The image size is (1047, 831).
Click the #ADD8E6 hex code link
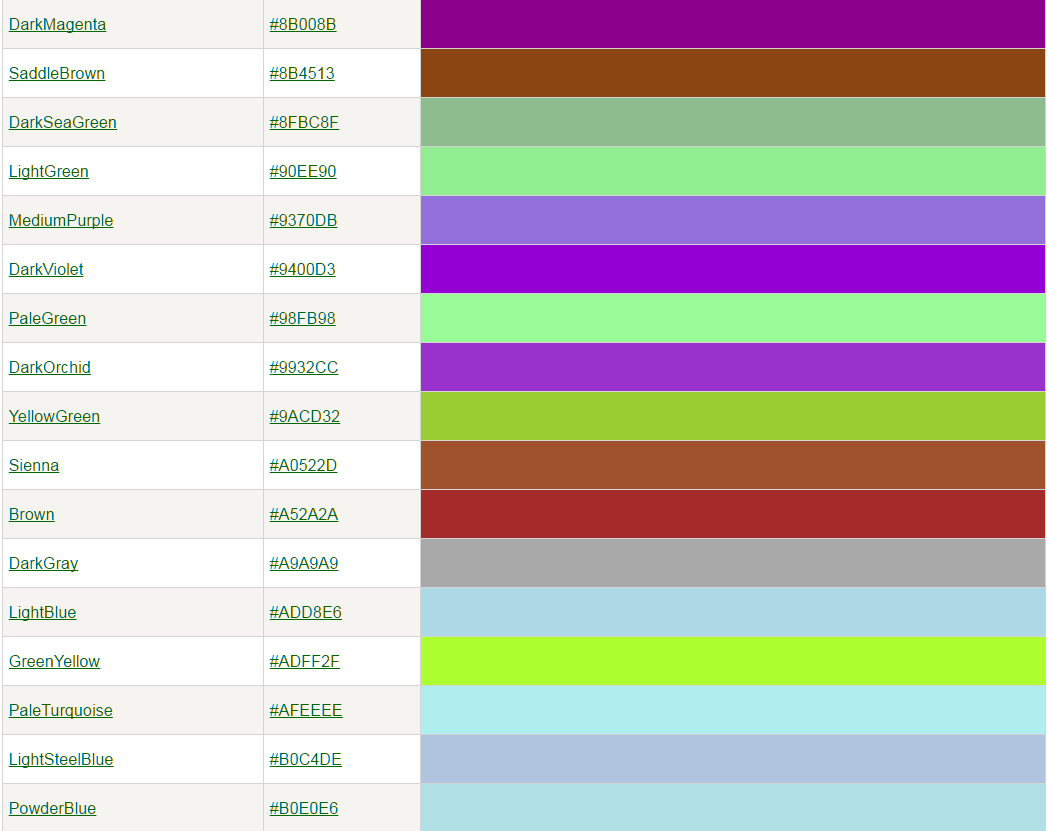point(305,613)
